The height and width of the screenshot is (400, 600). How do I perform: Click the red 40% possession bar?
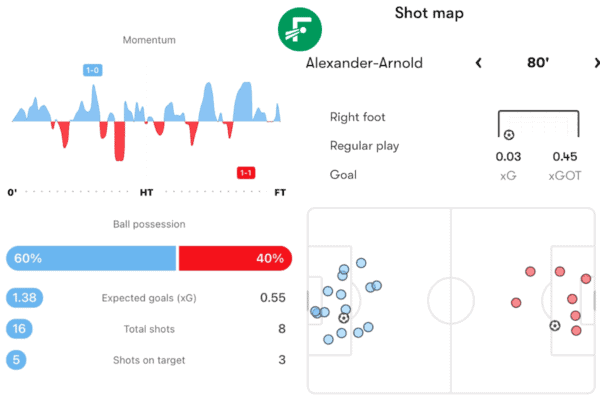click(x=235, y=258)
